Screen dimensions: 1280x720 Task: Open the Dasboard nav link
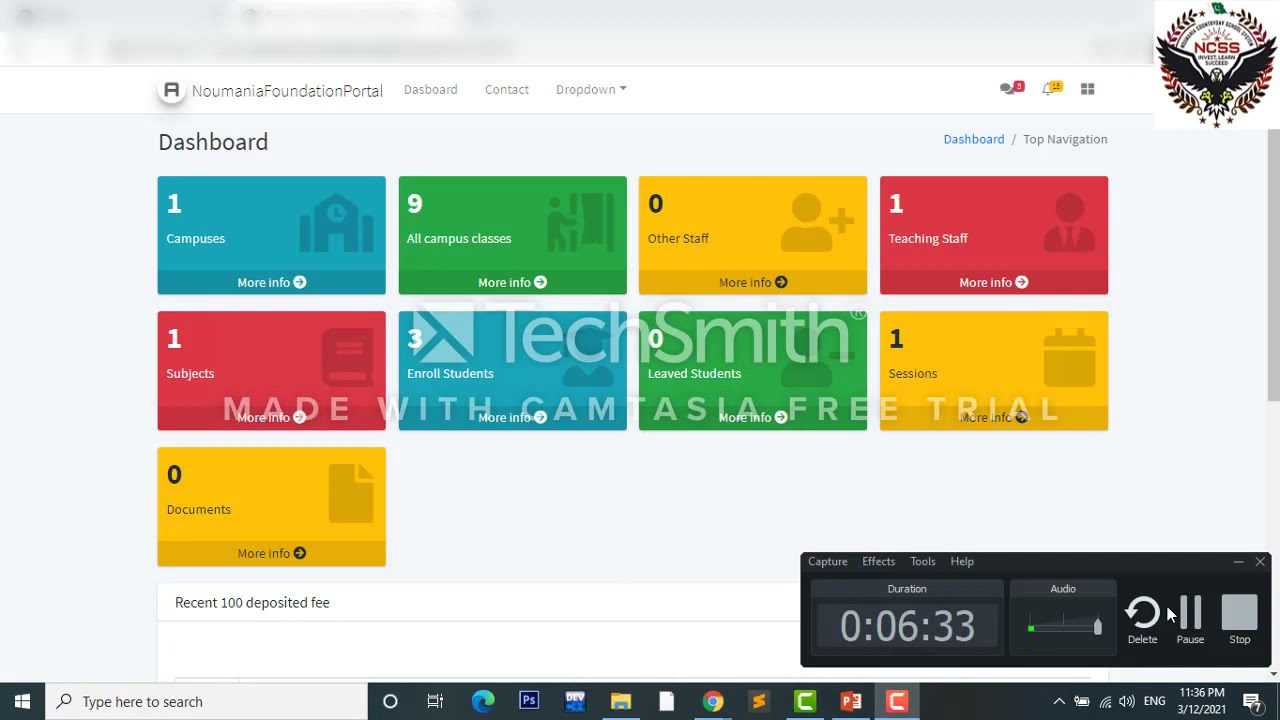coord(430,90)
